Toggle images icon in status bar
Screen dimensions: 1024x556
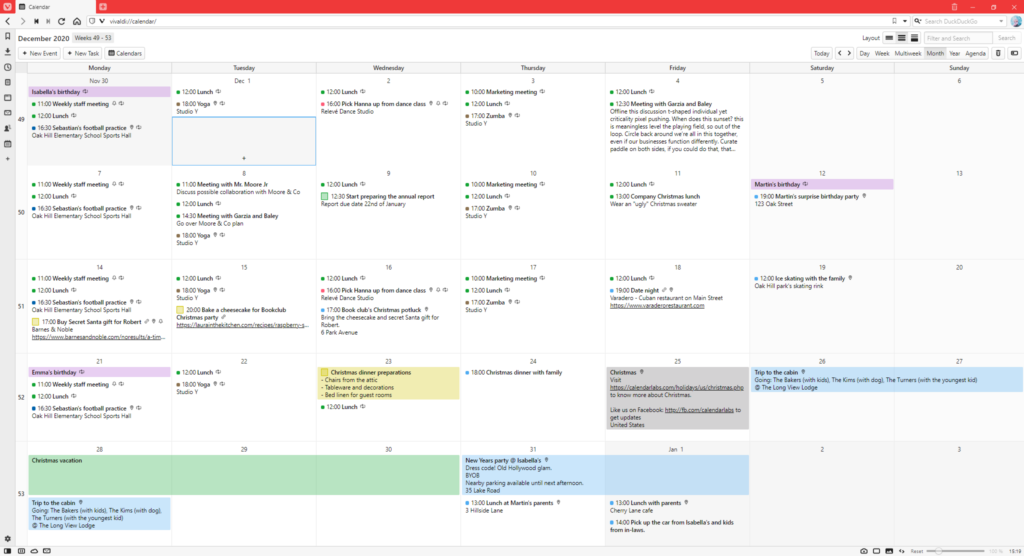pos(889,551)
